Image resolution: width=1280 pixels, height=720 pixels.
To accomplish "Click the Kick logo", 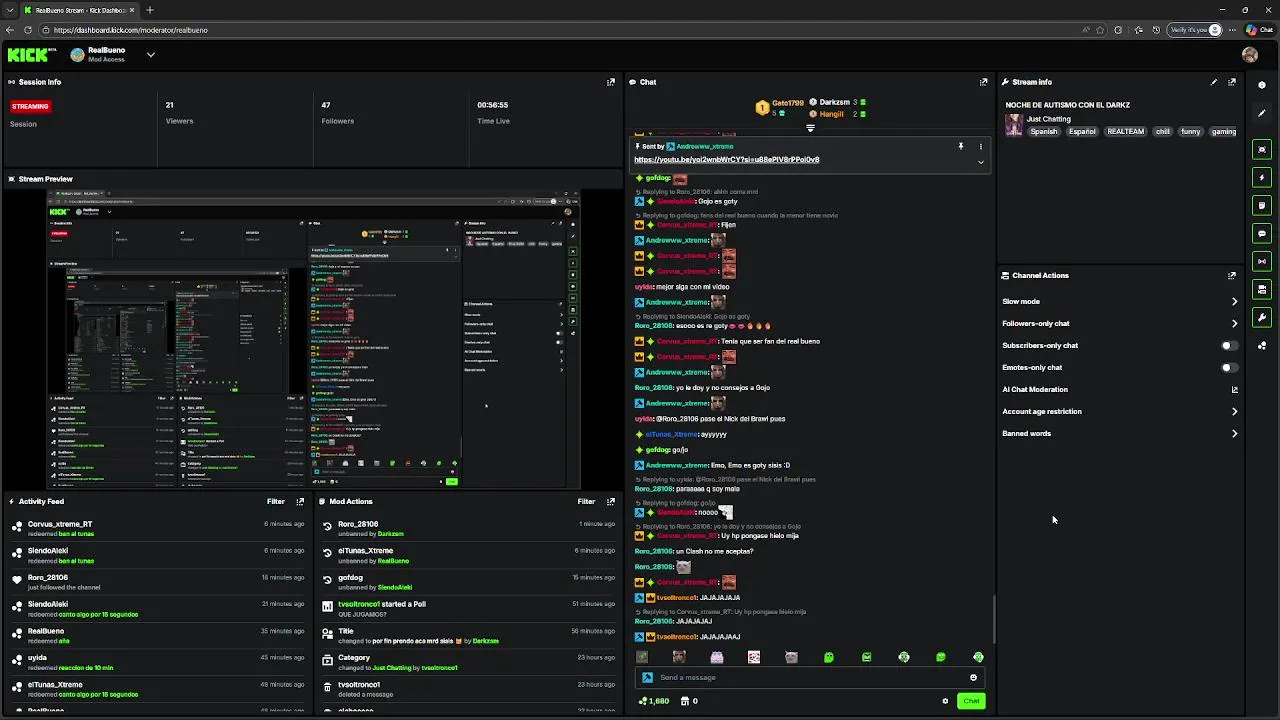I will tap(32, 55).
